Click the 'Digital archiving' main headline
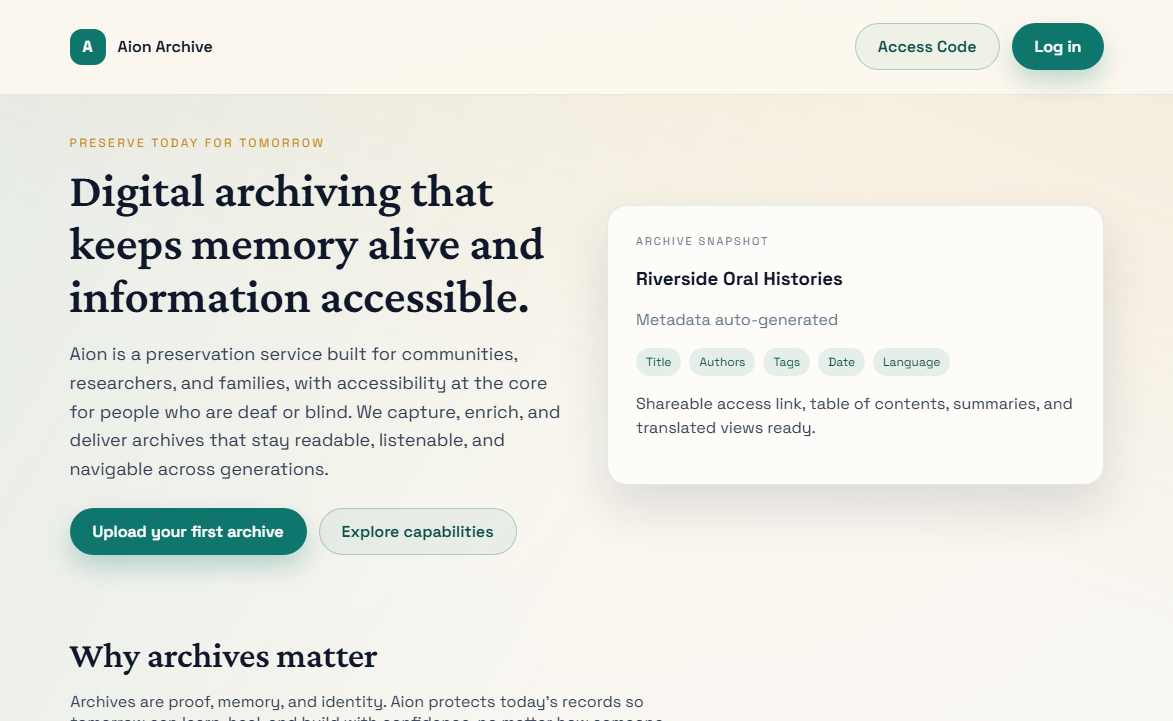 pos(306,245)
